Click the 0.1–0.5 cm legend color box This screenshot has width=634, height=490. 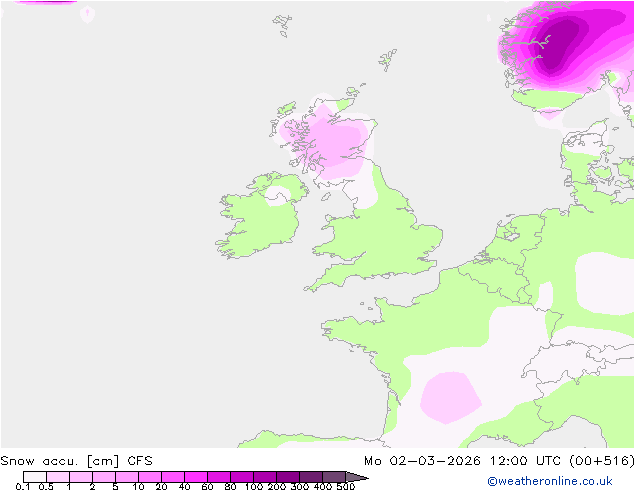pos(35,477)
